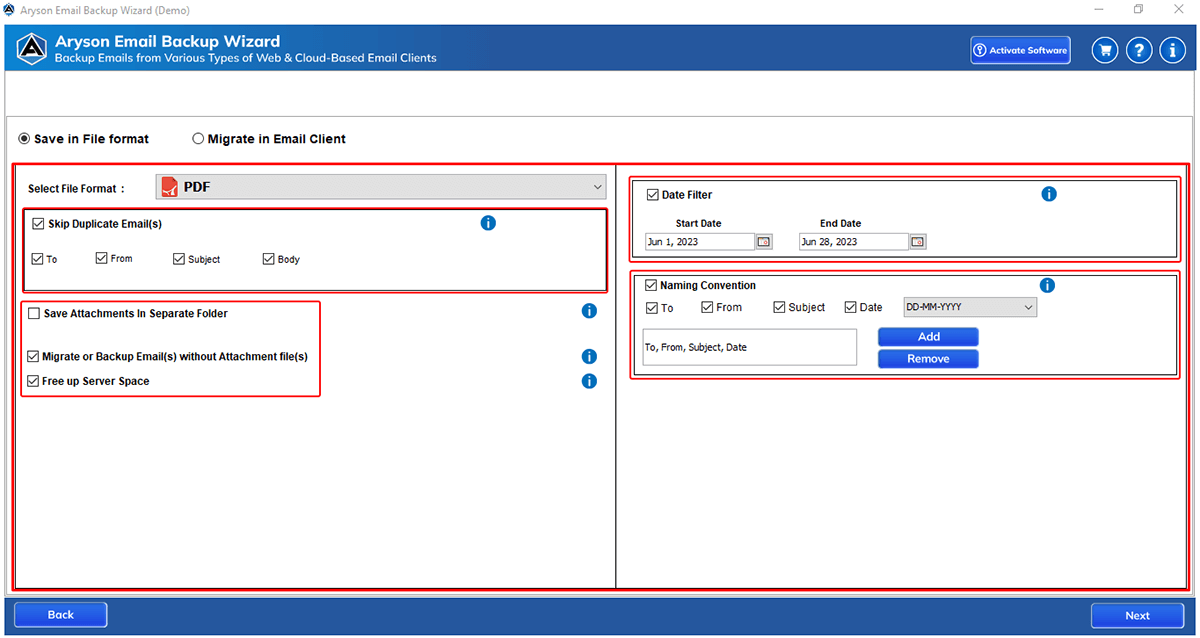Uncheck From under Naming Convention
Screen dimensions: 1200x638
tap(707, 307)
